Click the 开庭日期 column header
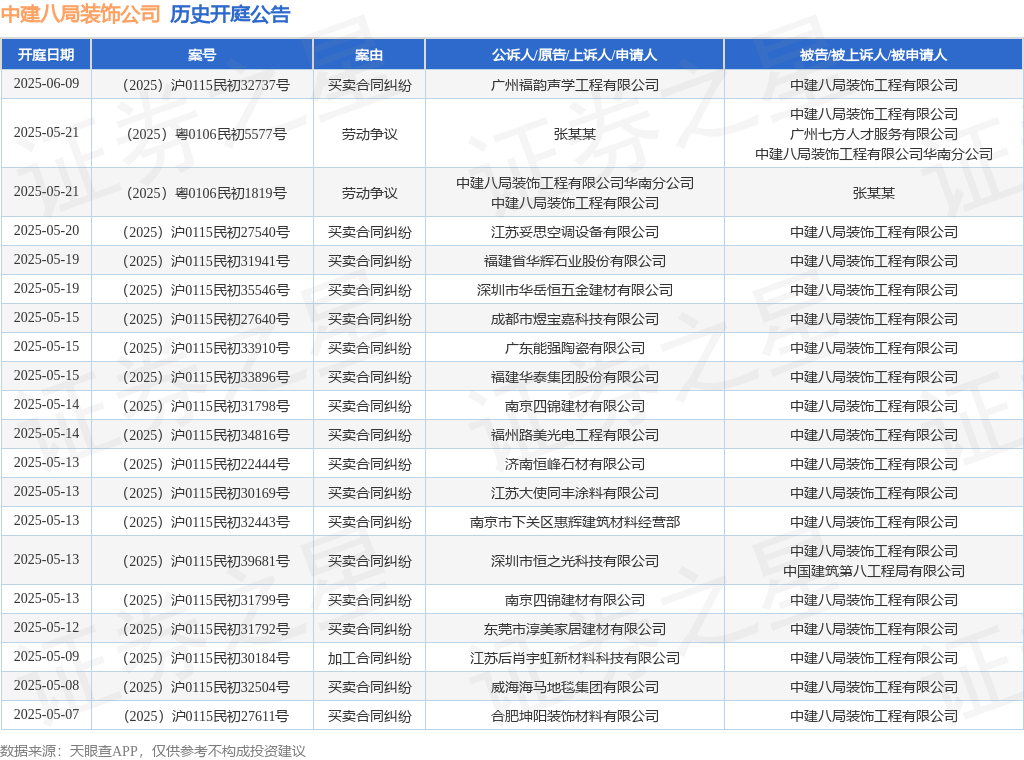Screen dimensions: 1024x760 46,55
